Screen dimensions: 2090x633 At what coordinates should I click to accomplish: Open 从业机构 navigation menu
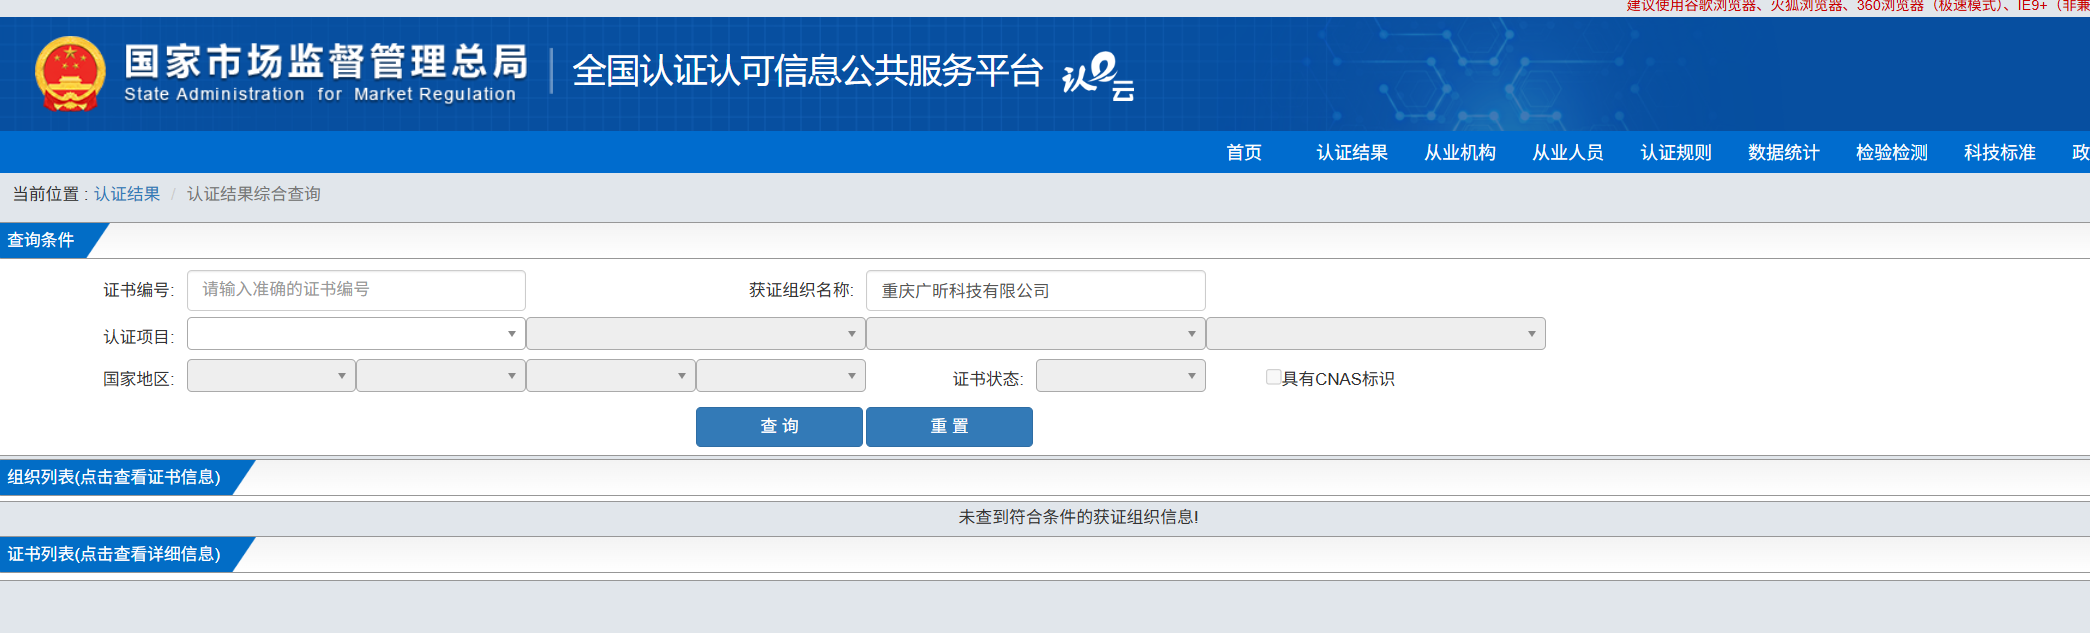pyautogui.click(x=1460, y=152)
